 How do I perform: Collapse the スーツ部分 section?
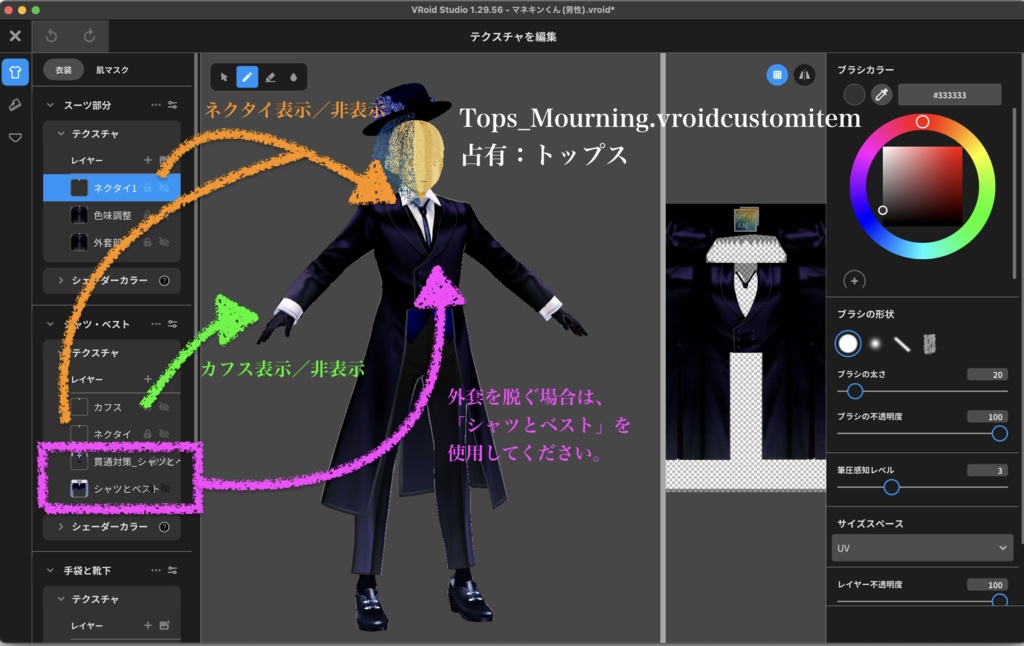tap(49, 104)
